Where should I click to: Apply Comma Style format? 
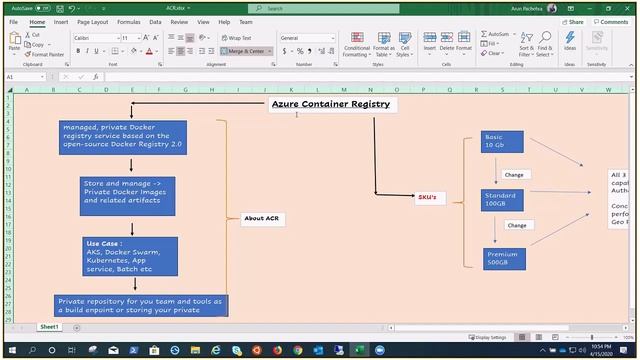tap(310, 51)
